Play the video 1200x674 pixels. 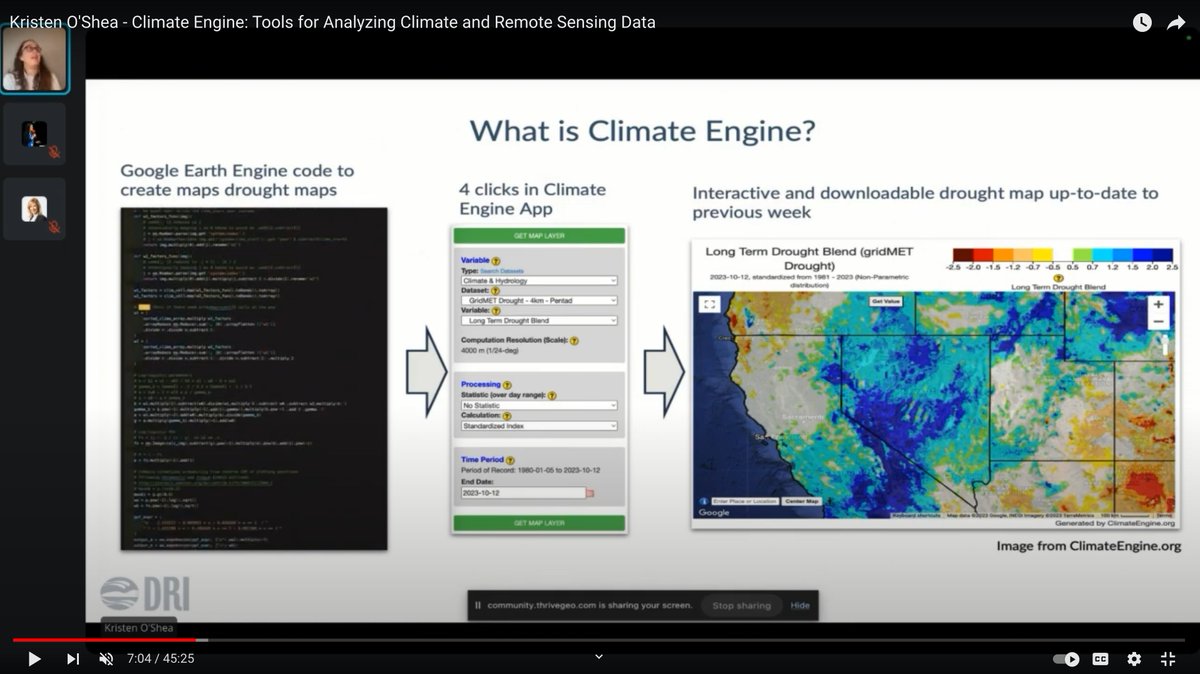(34, 659)
